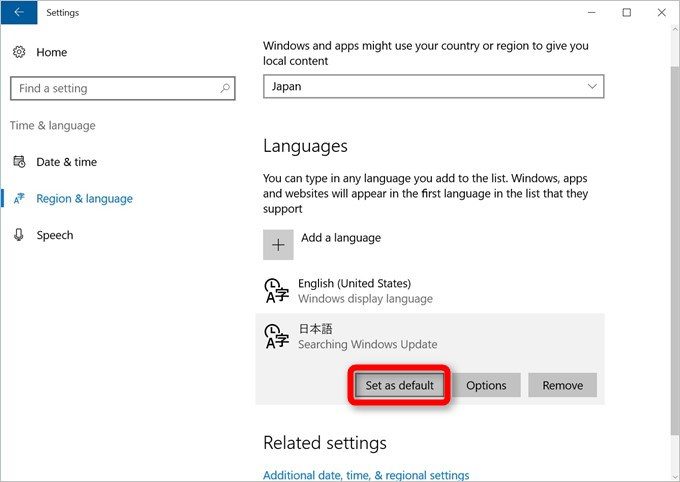Open Additional date, time, & regional settings
The image size is (680, 482).
pos(366,475)
